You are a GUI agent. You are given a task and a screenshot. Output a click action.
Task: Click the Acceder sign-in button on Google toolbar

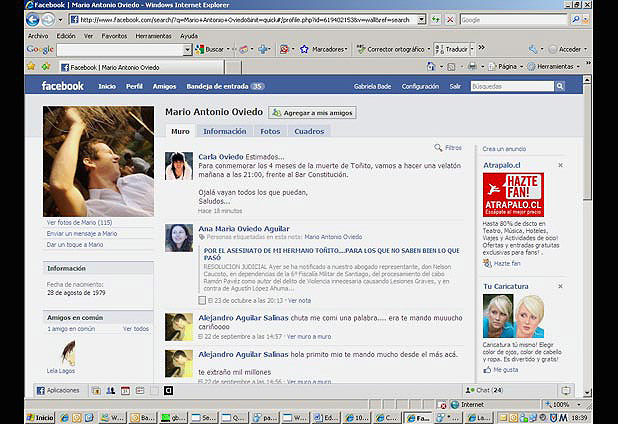coord(568,49)
